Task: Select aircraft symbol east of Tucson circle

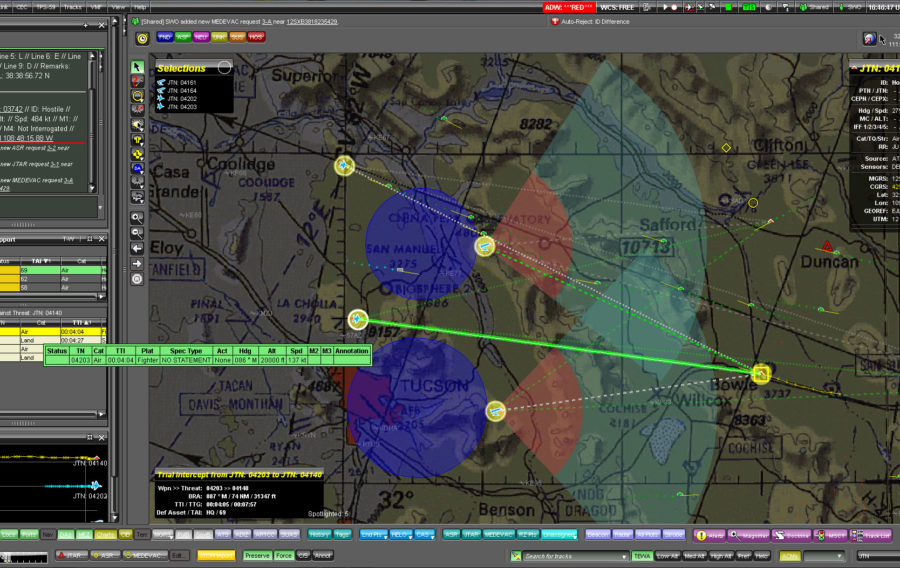Action: pyautogui.click(x=495, y=411)
